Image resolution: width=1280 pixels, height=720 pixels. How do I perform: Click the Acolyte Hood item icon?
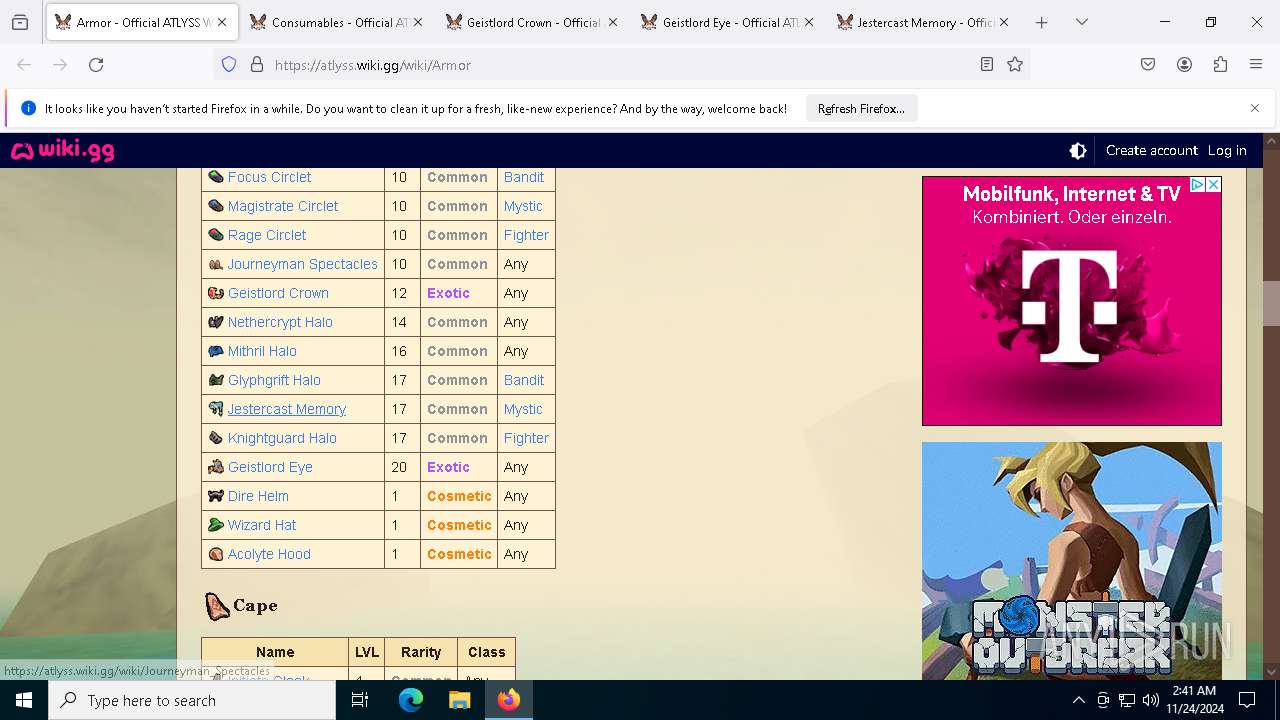click(x=215, y=554)
